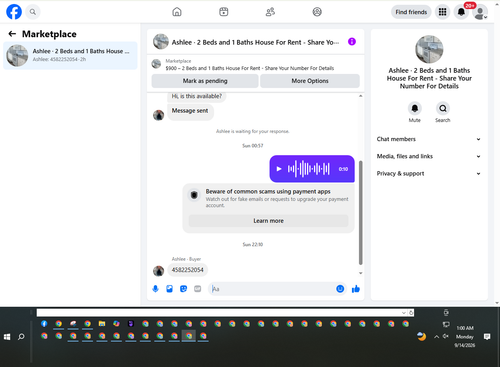500x367 pixels.
Task: Open $900 listing details link
Action: pos(250,68)
